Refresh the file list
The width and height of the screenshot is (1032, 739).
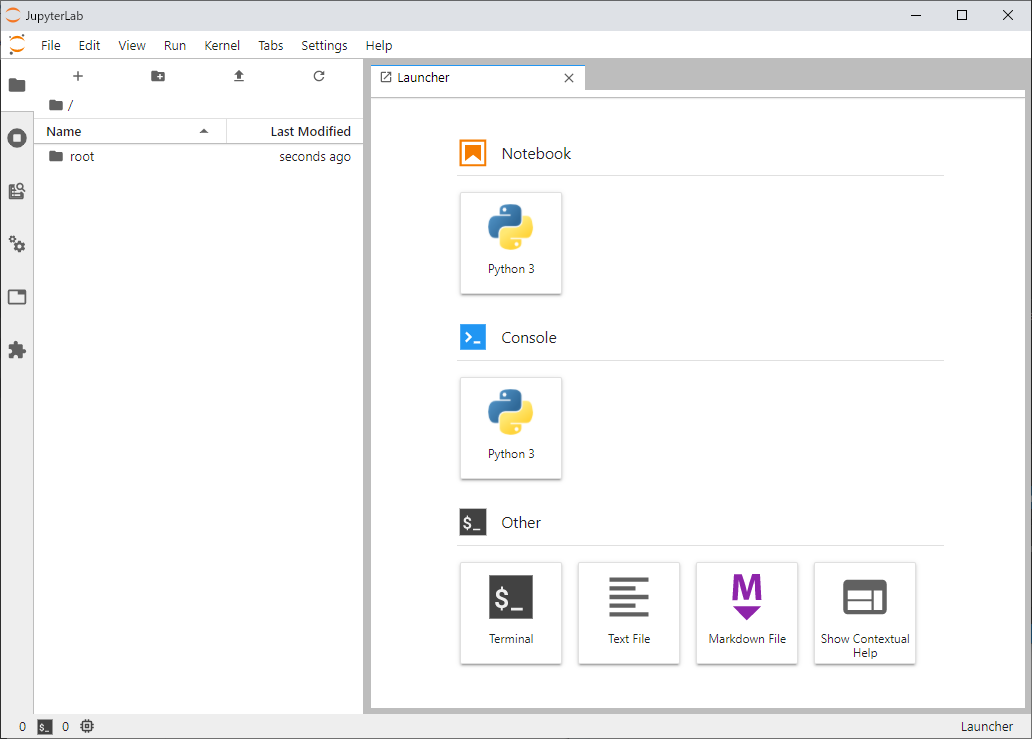(x=318, y=76)
